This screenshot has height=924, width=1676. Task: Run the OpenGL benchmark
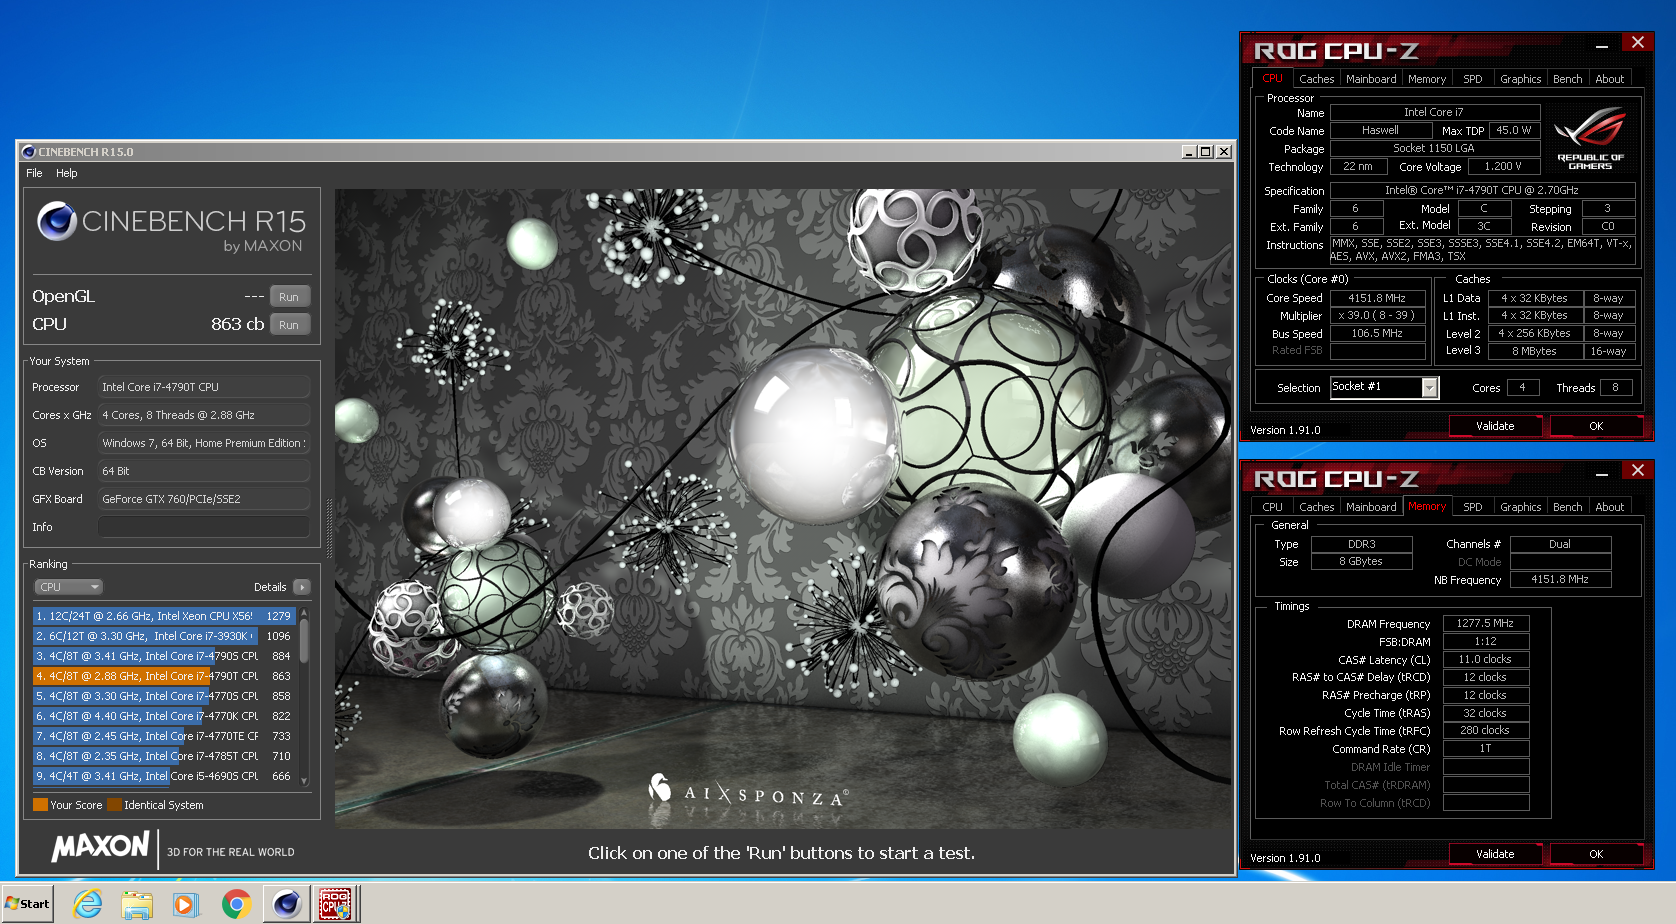tap(289, 297)
